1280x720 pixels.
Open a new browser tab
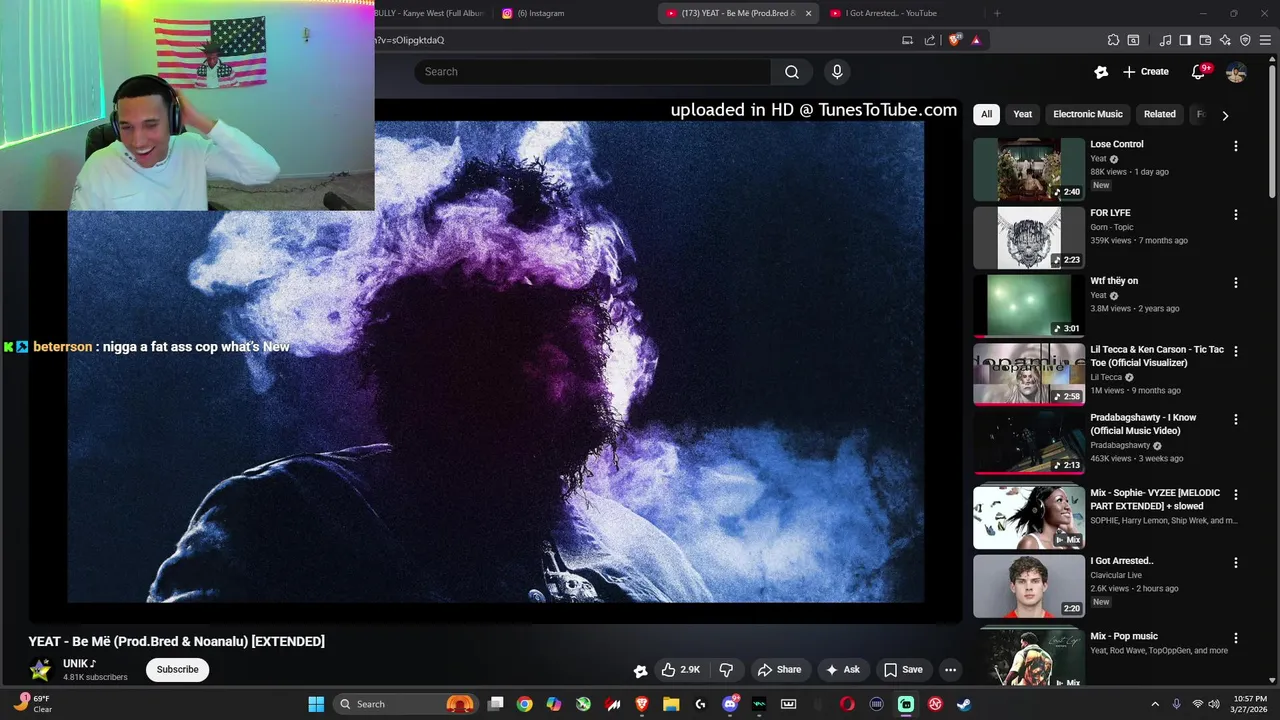pos(997,13)
